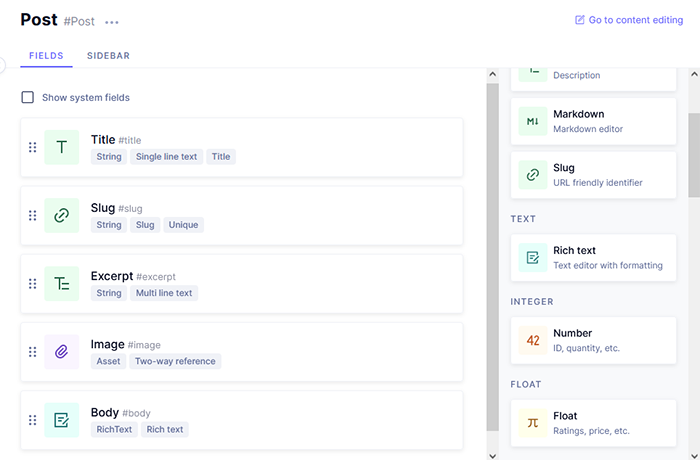Open the Image field card

pos(242,352)
